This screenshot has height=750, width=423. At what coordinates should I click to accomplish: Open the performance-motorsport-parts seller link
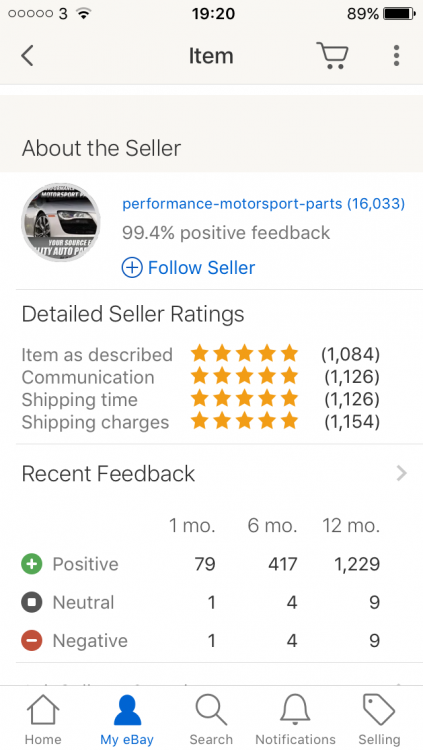click(263, 204)
